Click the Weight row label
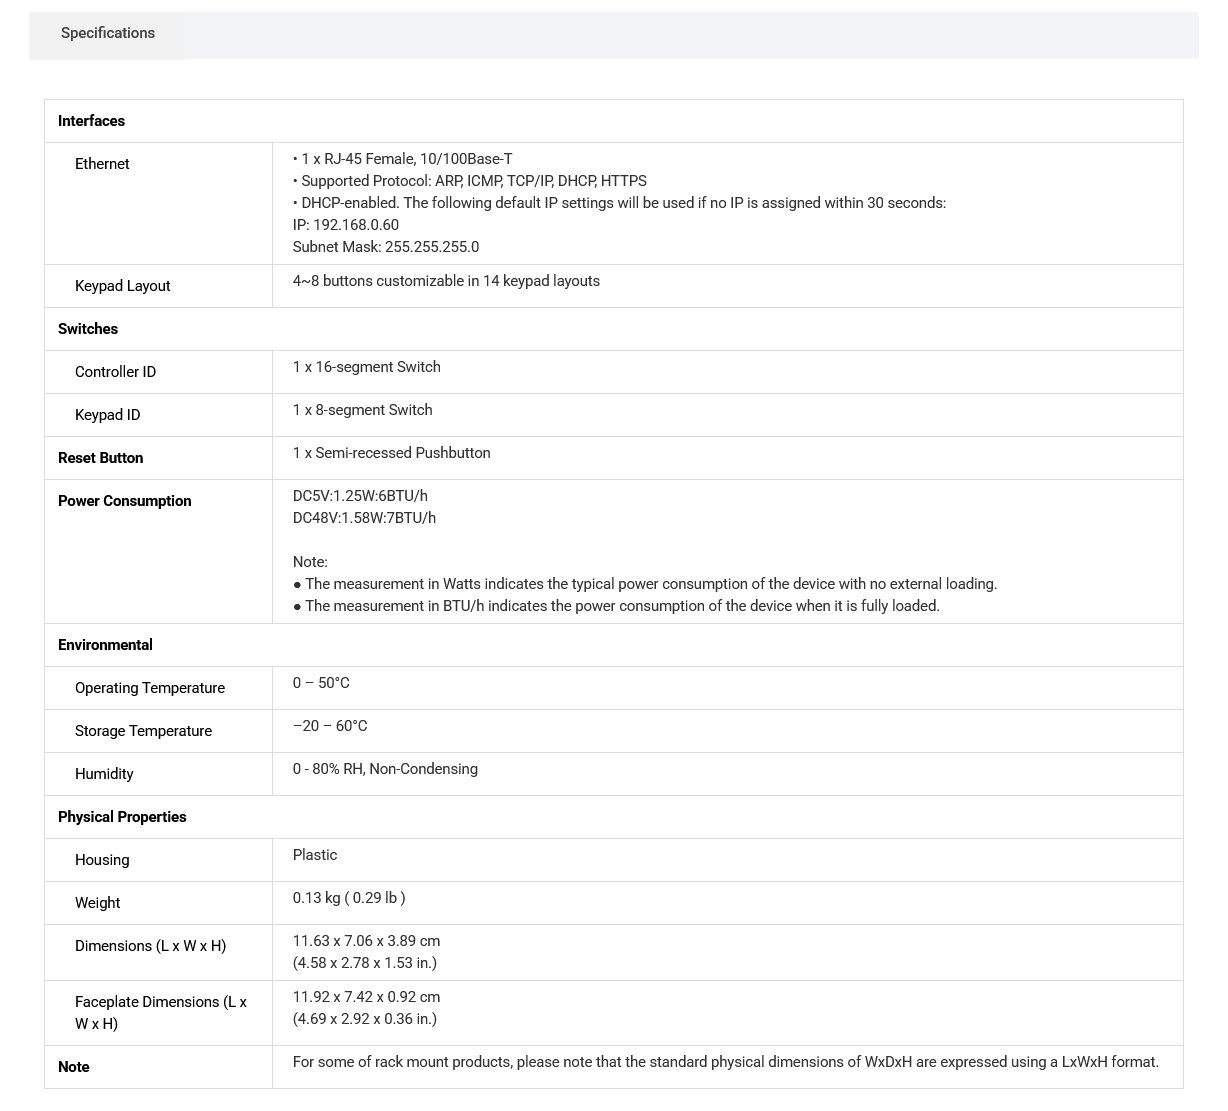Image resolution: width=1228 pixels, height=1111 pixels. coord(97,903)
